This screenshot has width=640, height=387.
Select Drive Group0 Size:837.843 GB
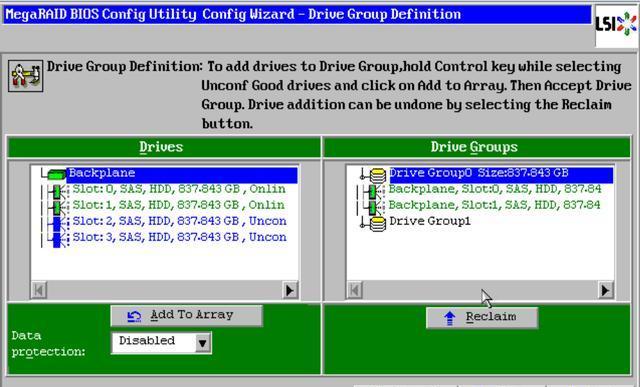pos(501,174)
